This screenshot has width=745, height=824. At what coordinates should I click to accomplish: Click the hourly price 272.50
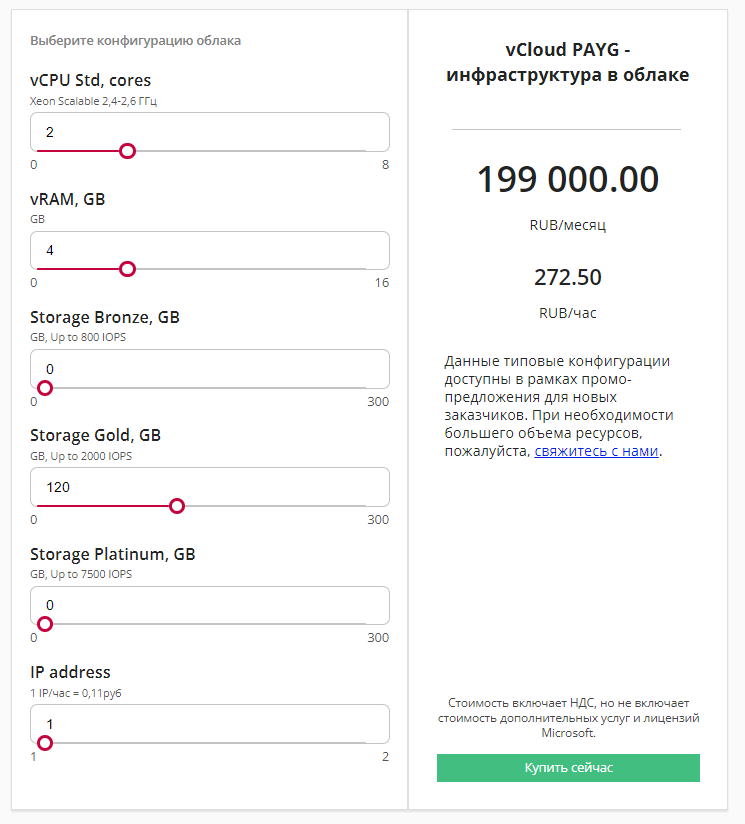tap(567, 277)
